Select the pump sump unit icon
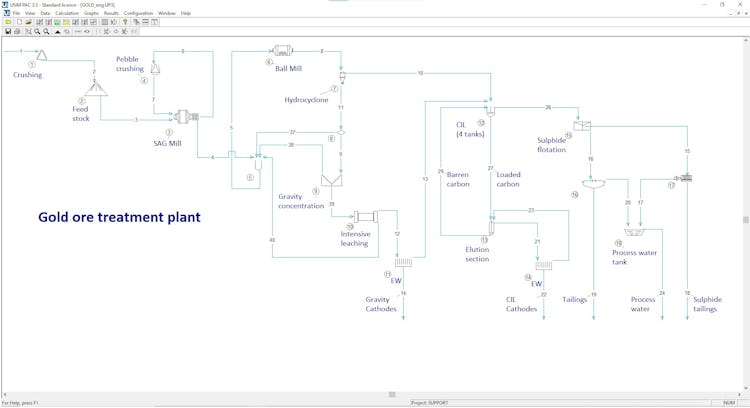The height and width of the screenshot is (408, 750). [x=258, y=163]
